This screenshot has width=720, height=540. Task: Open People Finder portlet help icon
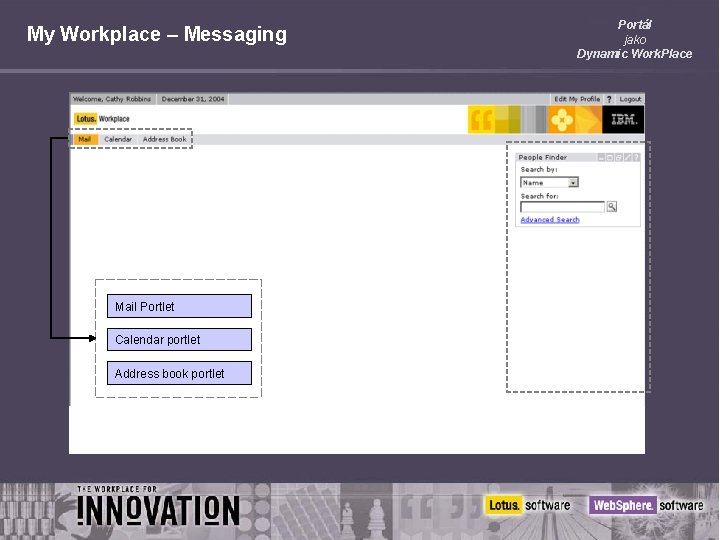coord(636,157)
